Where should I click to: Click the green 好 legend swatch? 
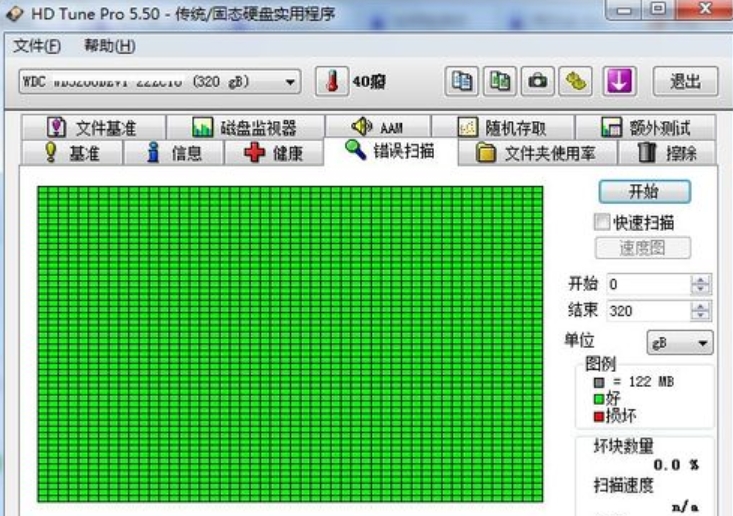coord(599,399)
